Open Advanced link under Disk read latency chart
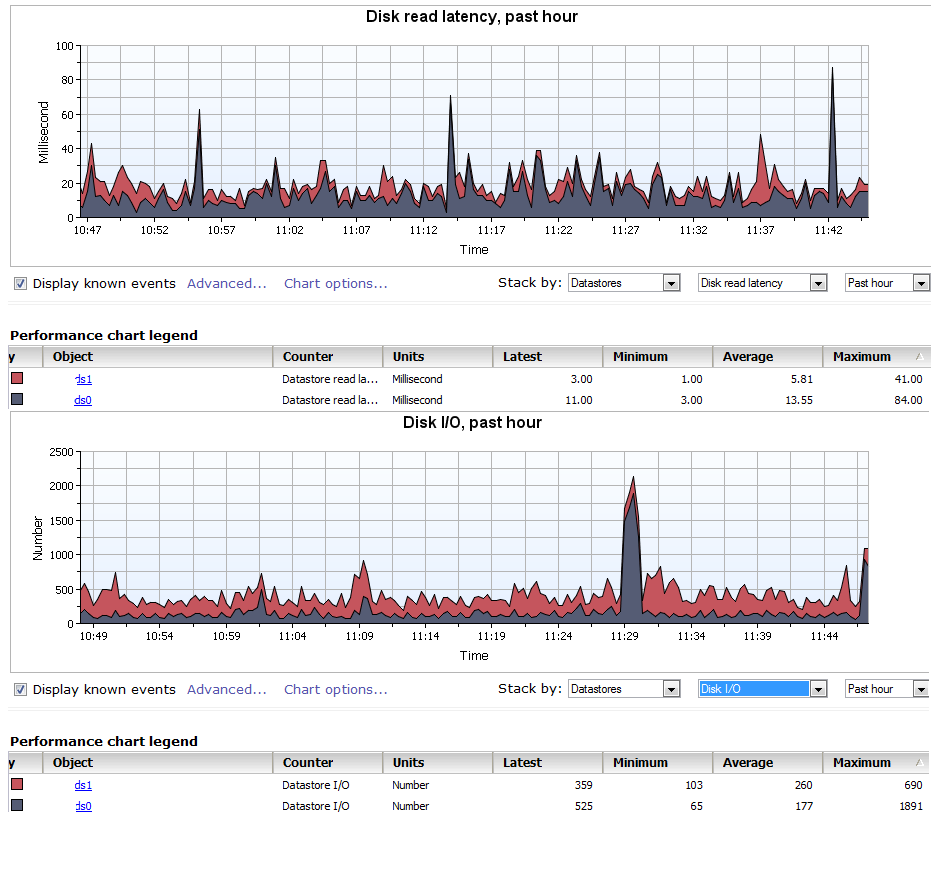931x875 pixels. pyautogui.click(x=226, y=284)
